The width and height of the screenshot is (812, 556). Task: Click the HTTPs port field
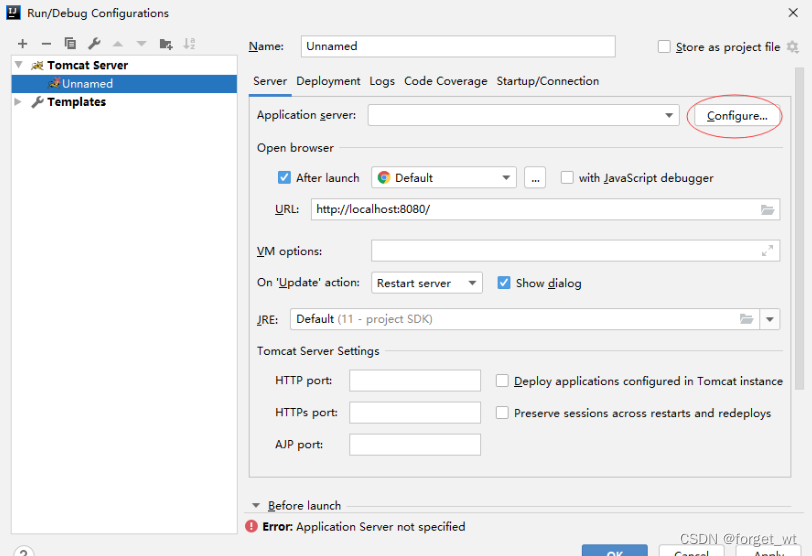[x=415, y=413]
